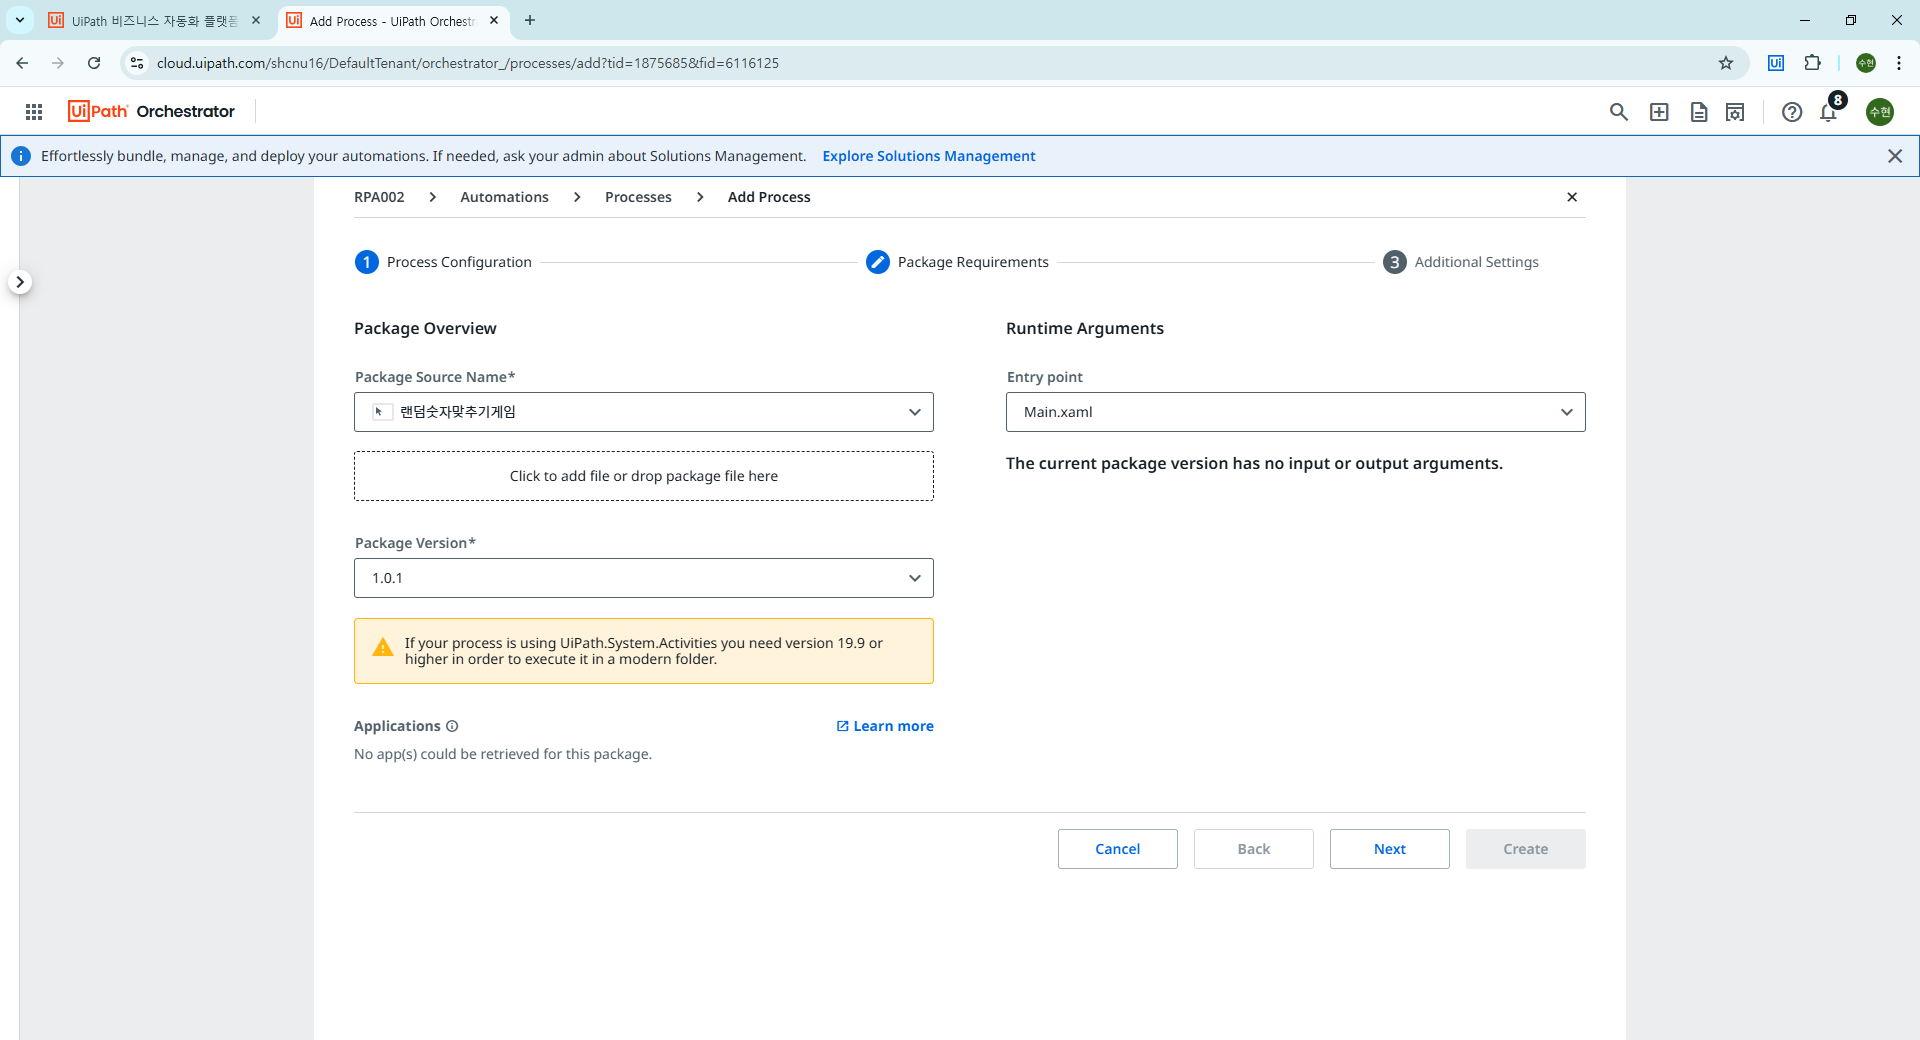Screen dimensions: 1920x1040
Task: Open the Chrome profile avatar
Action: point(1866,63)
